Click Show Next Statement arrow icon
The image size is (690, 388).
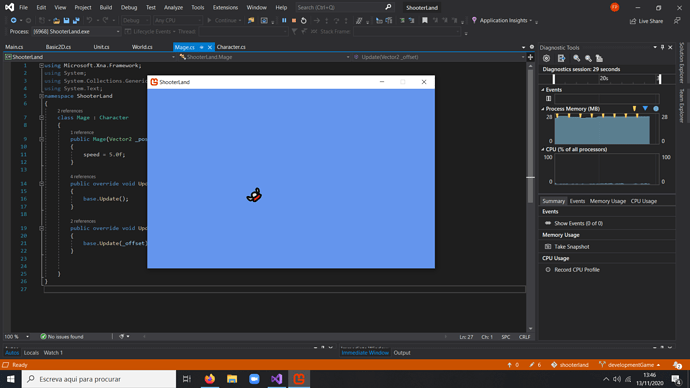pos(316,20)
